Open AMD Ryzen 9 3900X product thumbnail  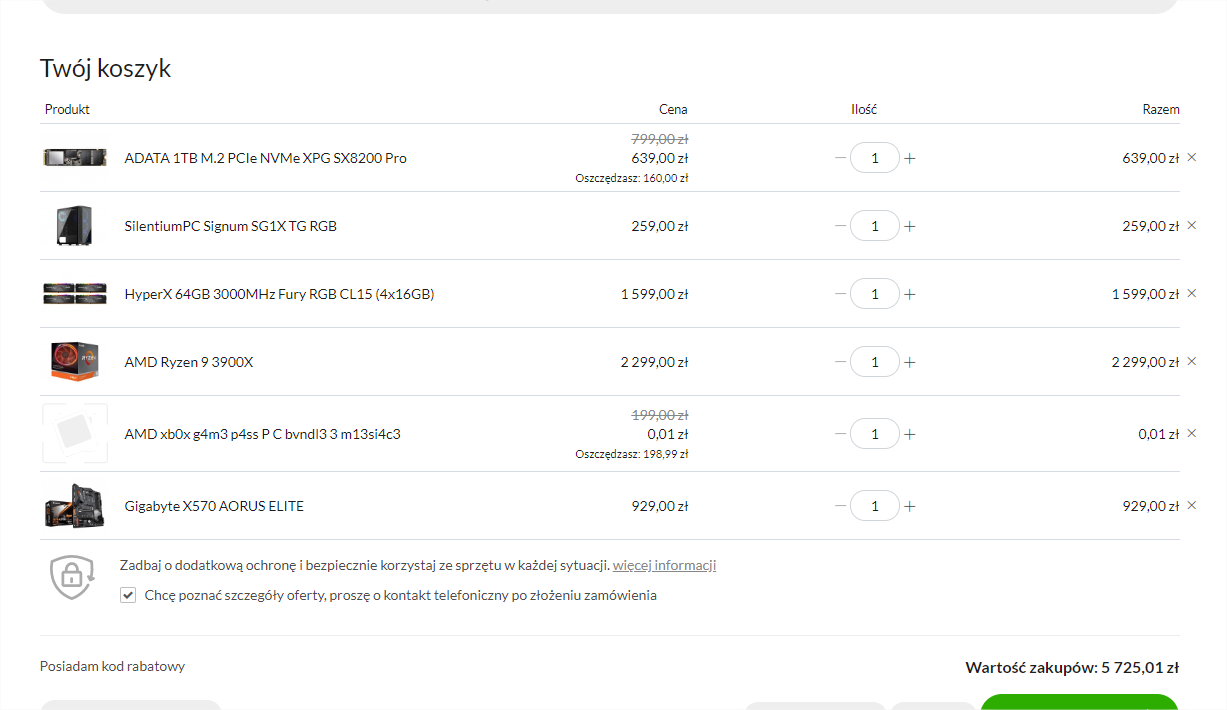coord(75,361)
